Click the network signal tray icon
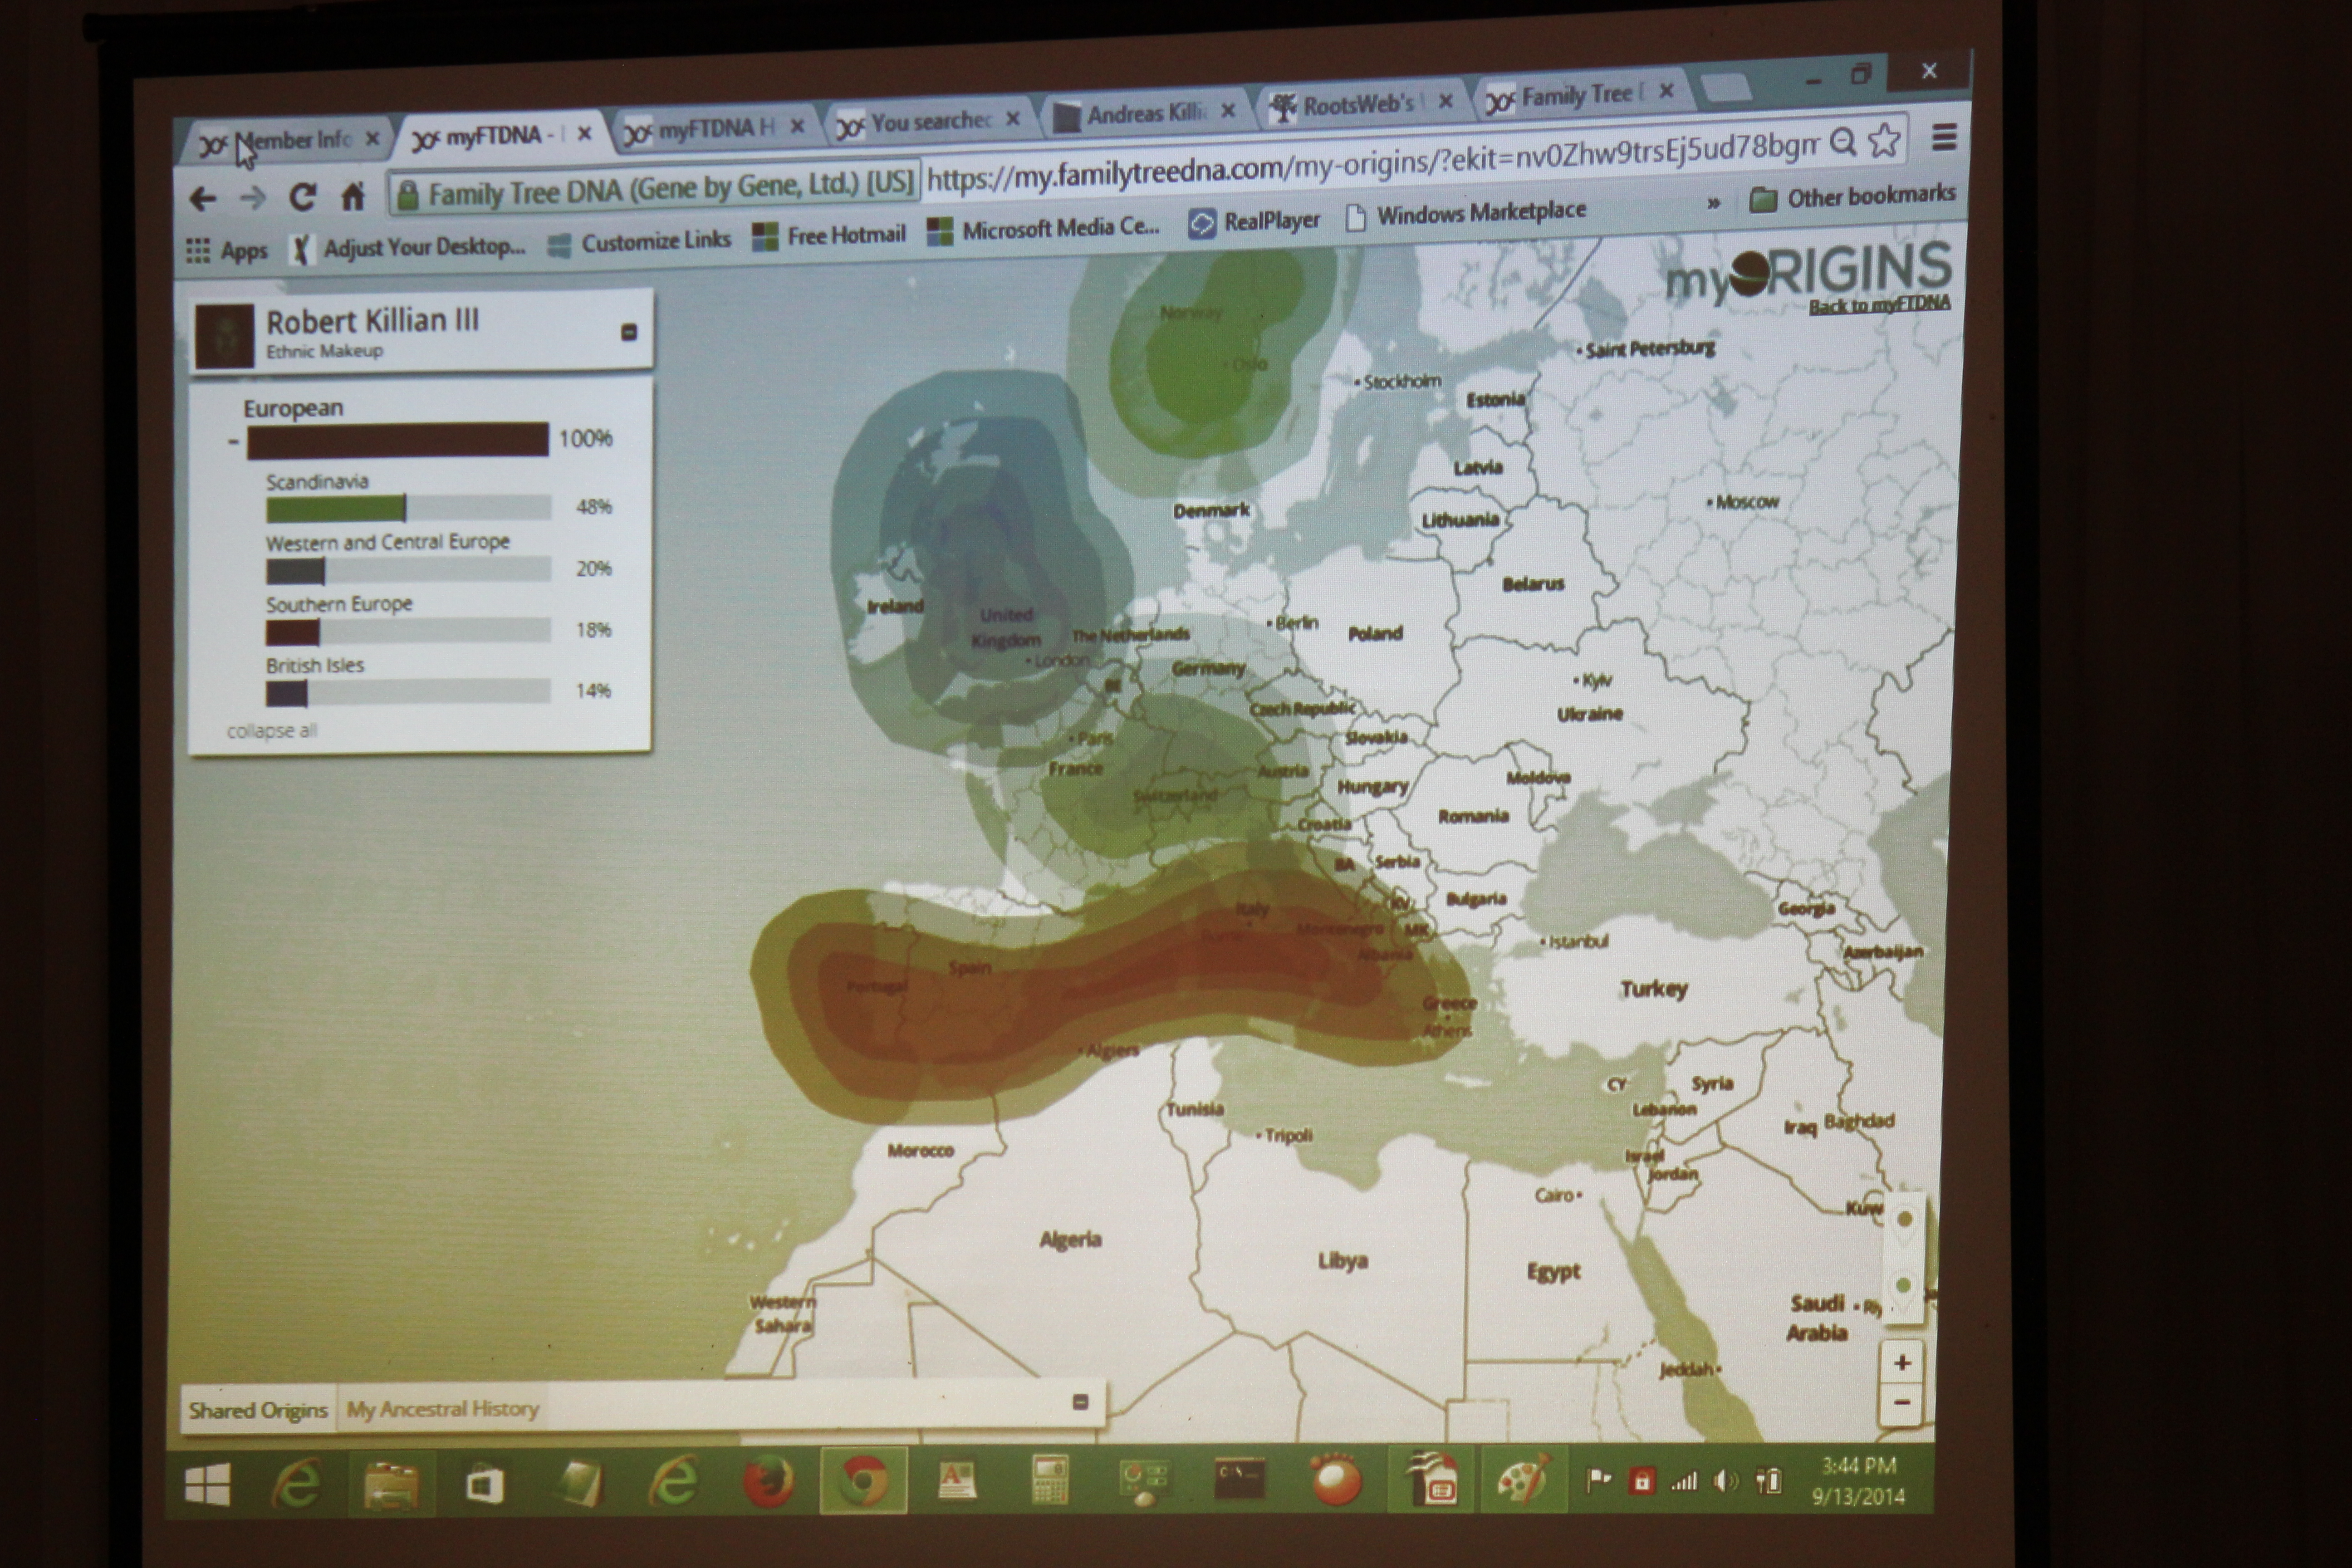 point(1684,1481)
